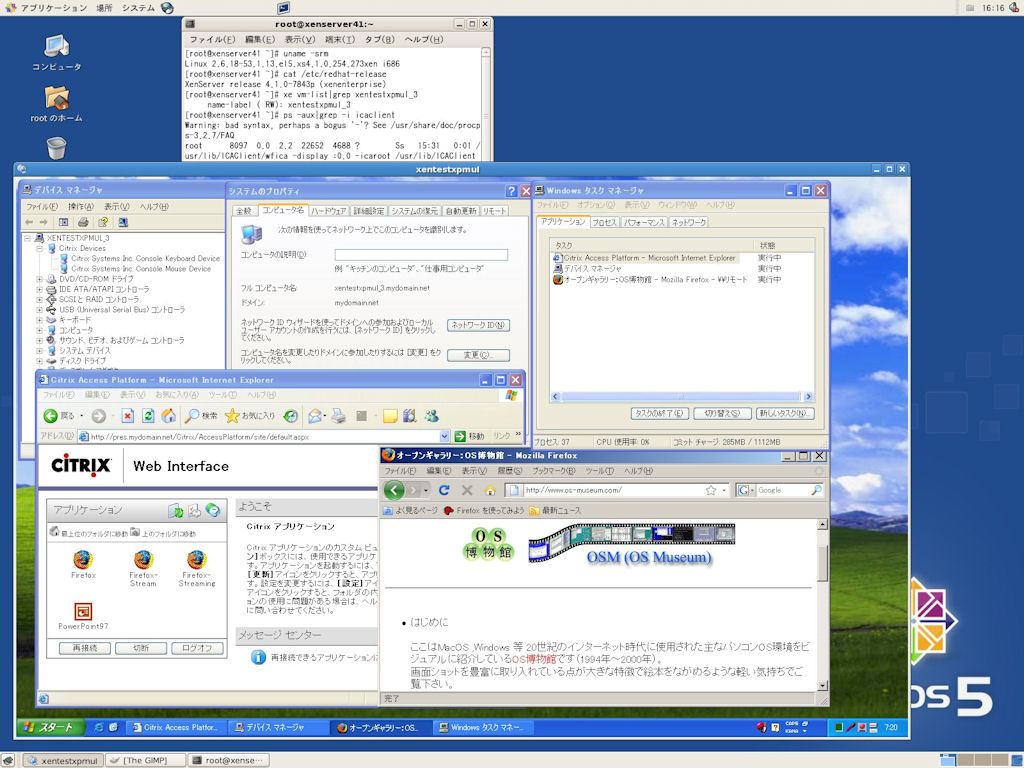The width and height of the screenshot is (1024, 768).
Task: Expand USB controllers node
Action: coord(40,310)
